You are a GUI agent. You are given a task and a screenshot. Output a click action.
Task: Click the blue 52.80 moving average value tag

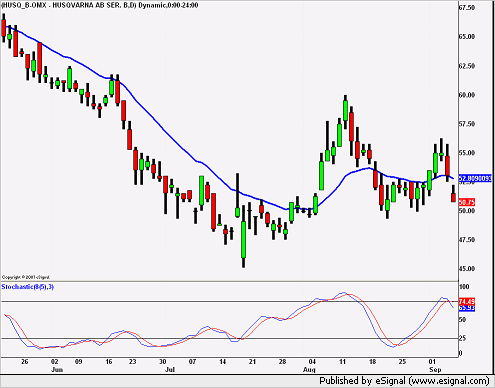pos(475,178)
